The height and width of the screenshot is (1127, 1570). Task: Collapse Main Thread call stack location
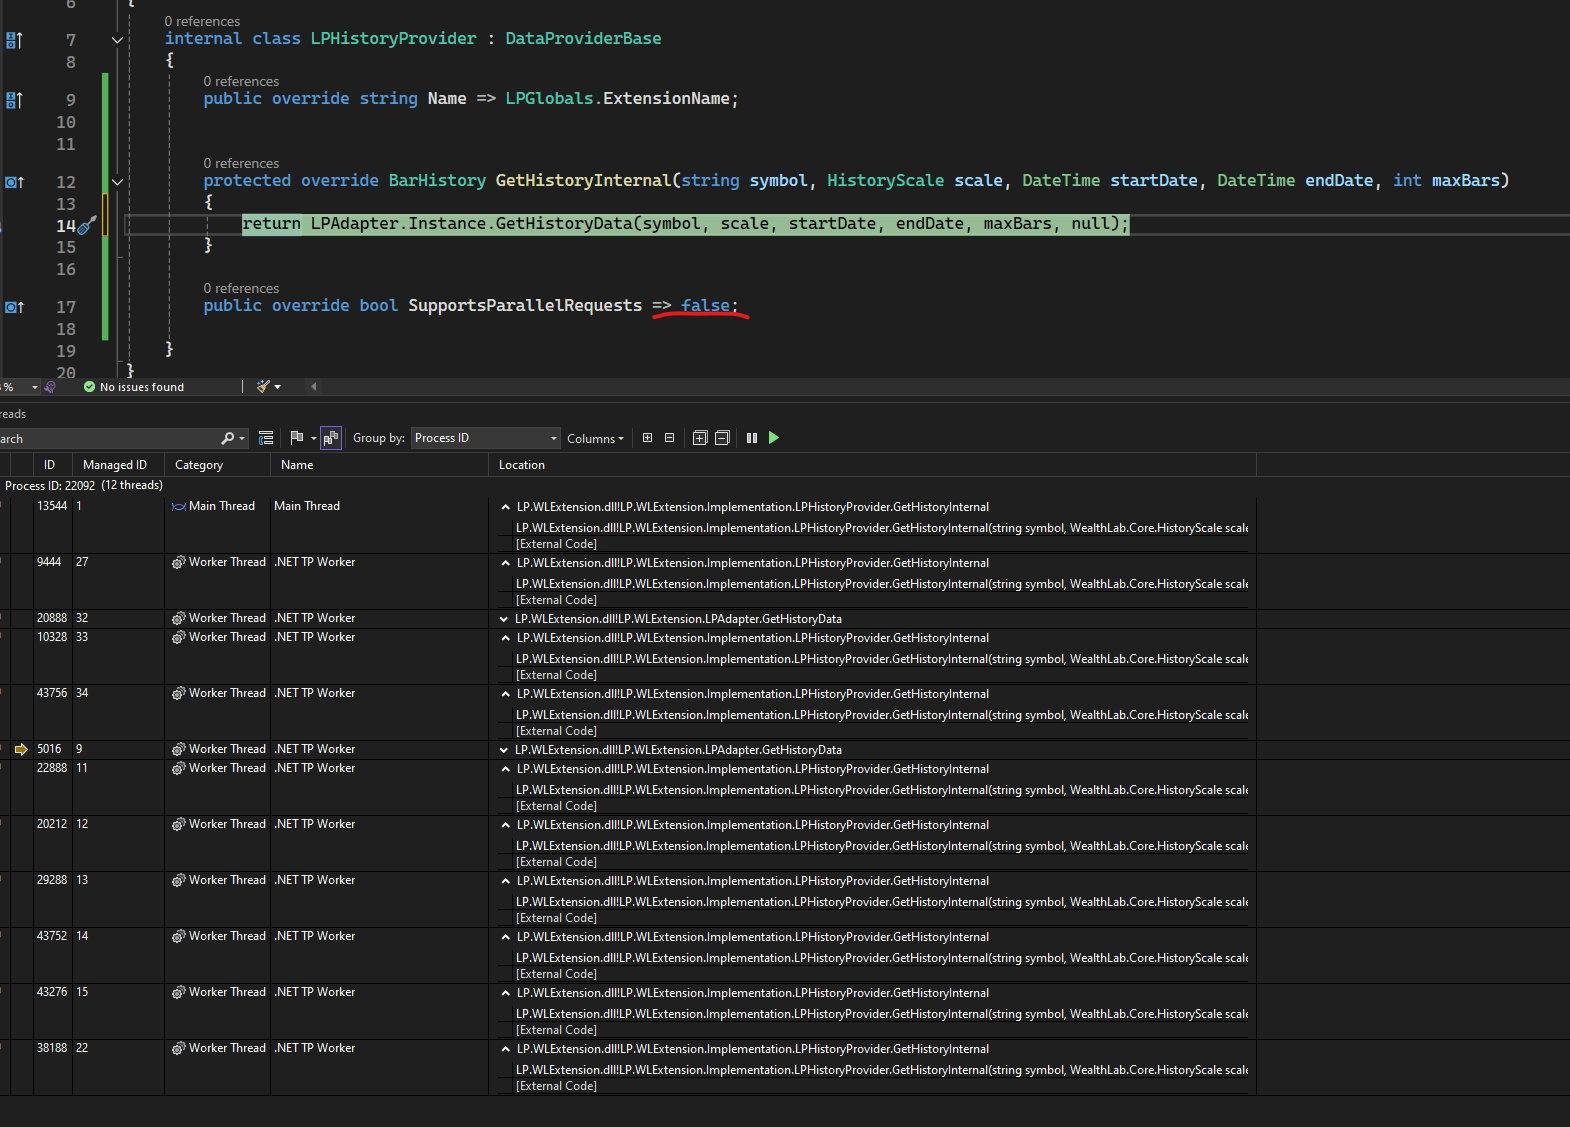(x=505, y=507)
